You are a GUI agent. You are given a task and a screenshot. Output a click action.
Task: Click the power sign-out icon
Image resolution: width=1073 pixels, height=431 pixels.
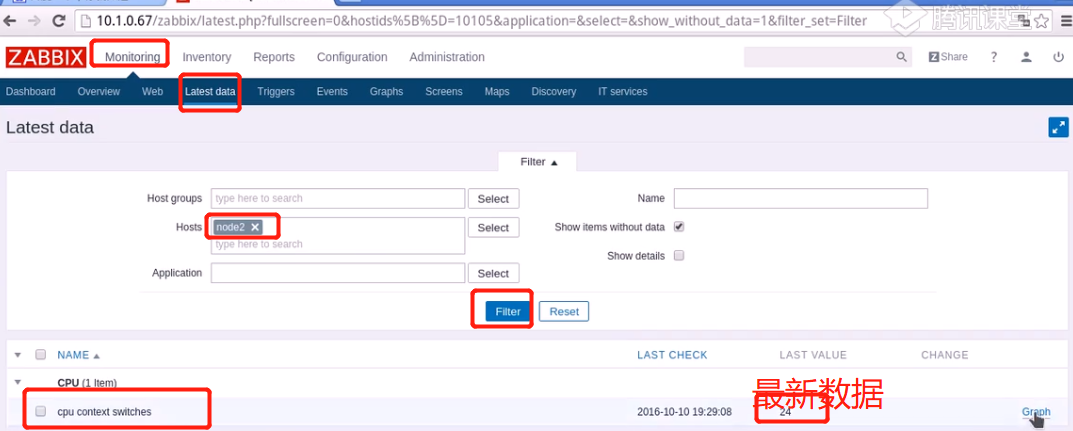tap(1058, 57)
